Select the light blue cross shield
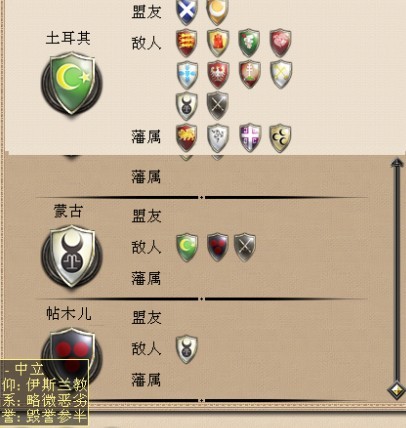 pos(187,74)
